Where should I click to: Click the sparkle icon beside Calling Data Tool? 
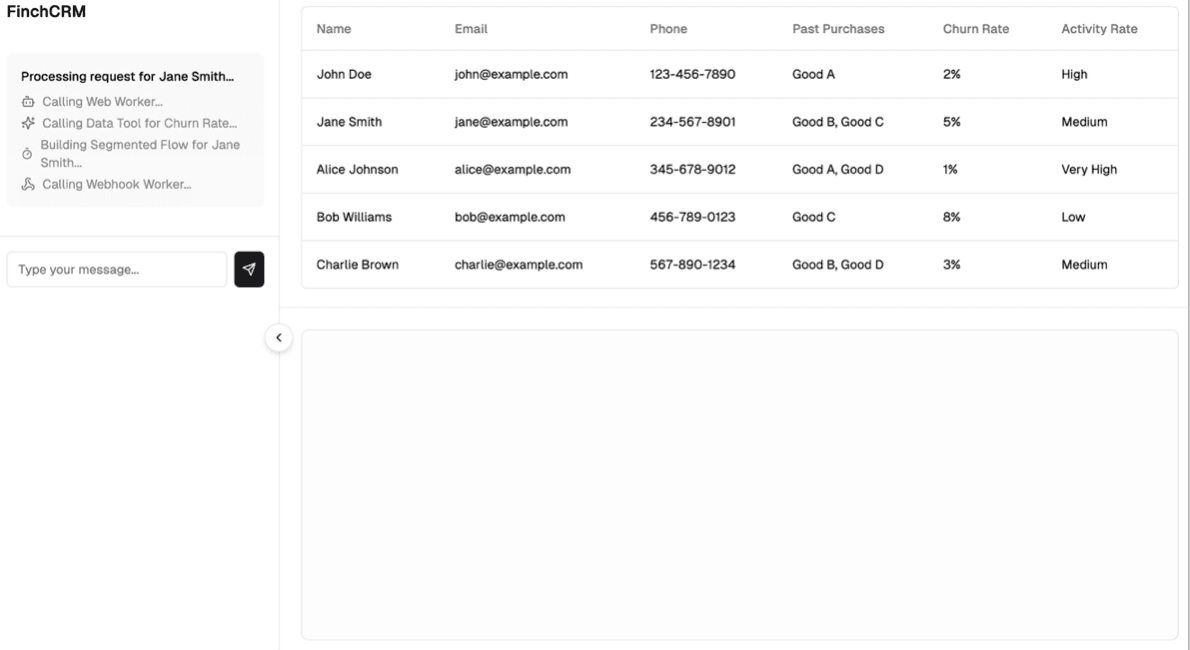pos(28,123)
